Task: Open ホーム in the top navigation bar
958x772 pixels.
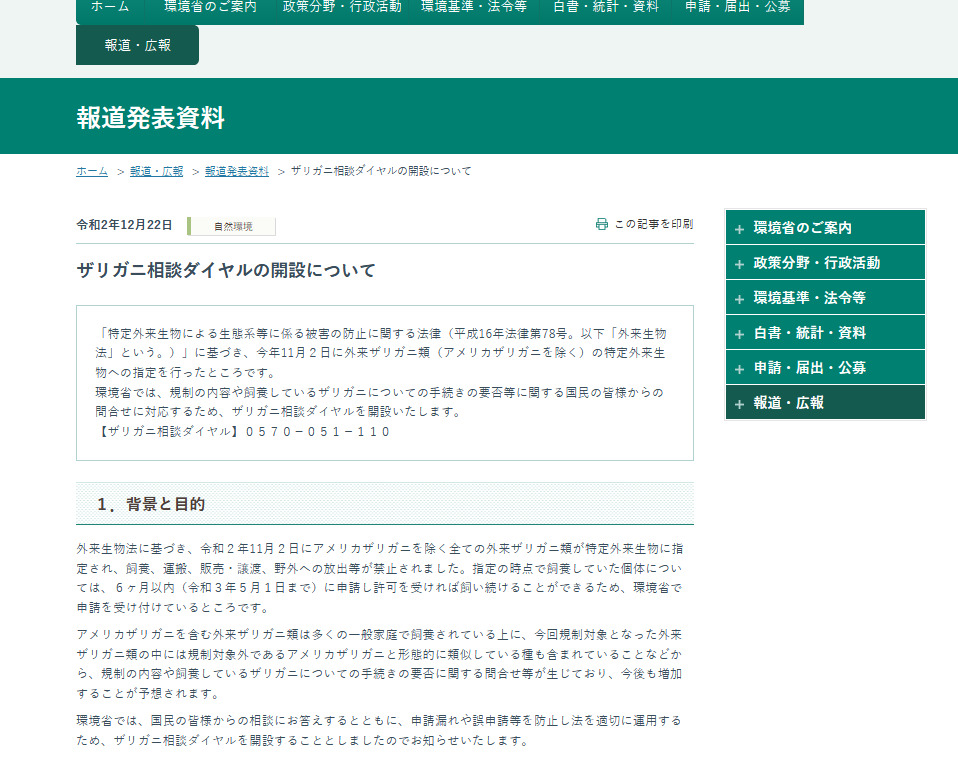Action: pos(110,7)
